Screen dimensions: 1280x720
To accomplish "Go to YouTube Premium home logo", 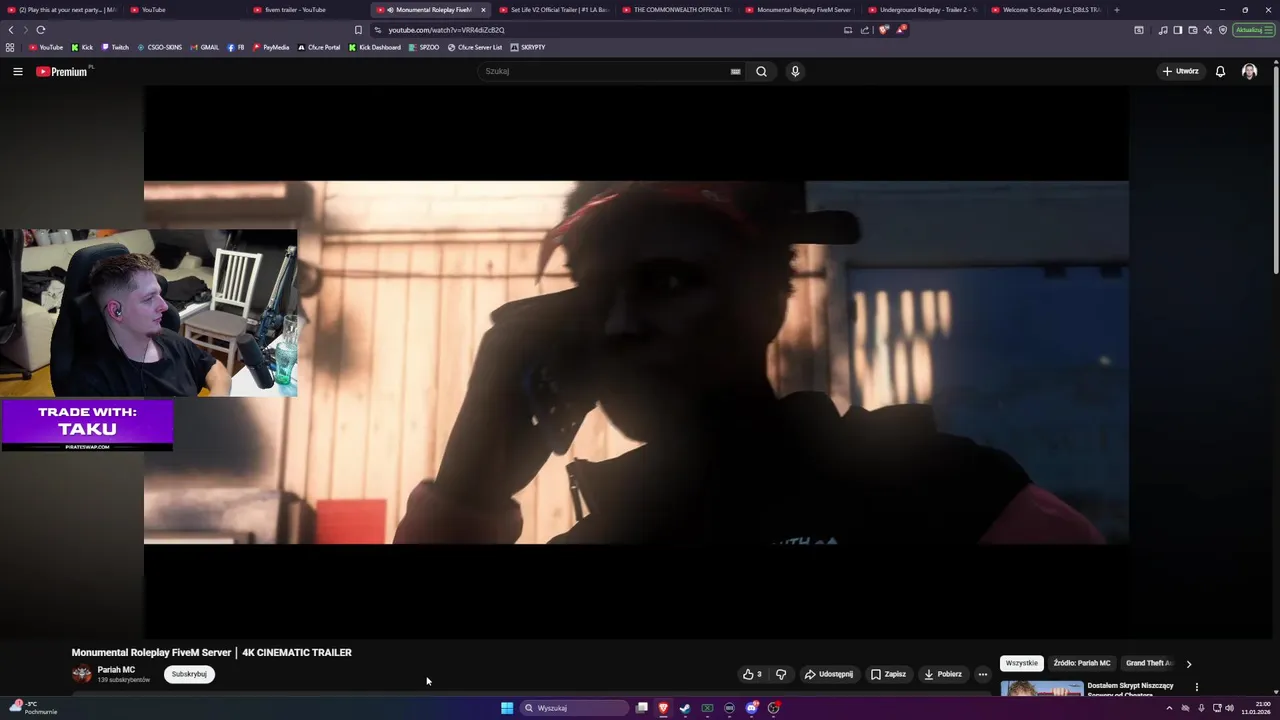I will click(x=64, y=71).
